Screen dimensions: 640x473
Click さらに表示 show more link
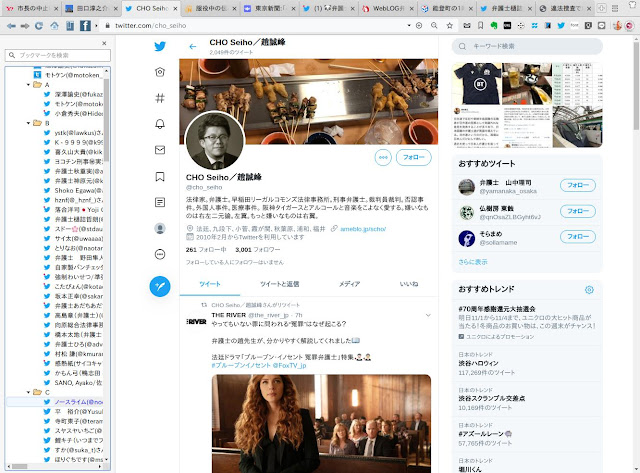tap(473, 262)
